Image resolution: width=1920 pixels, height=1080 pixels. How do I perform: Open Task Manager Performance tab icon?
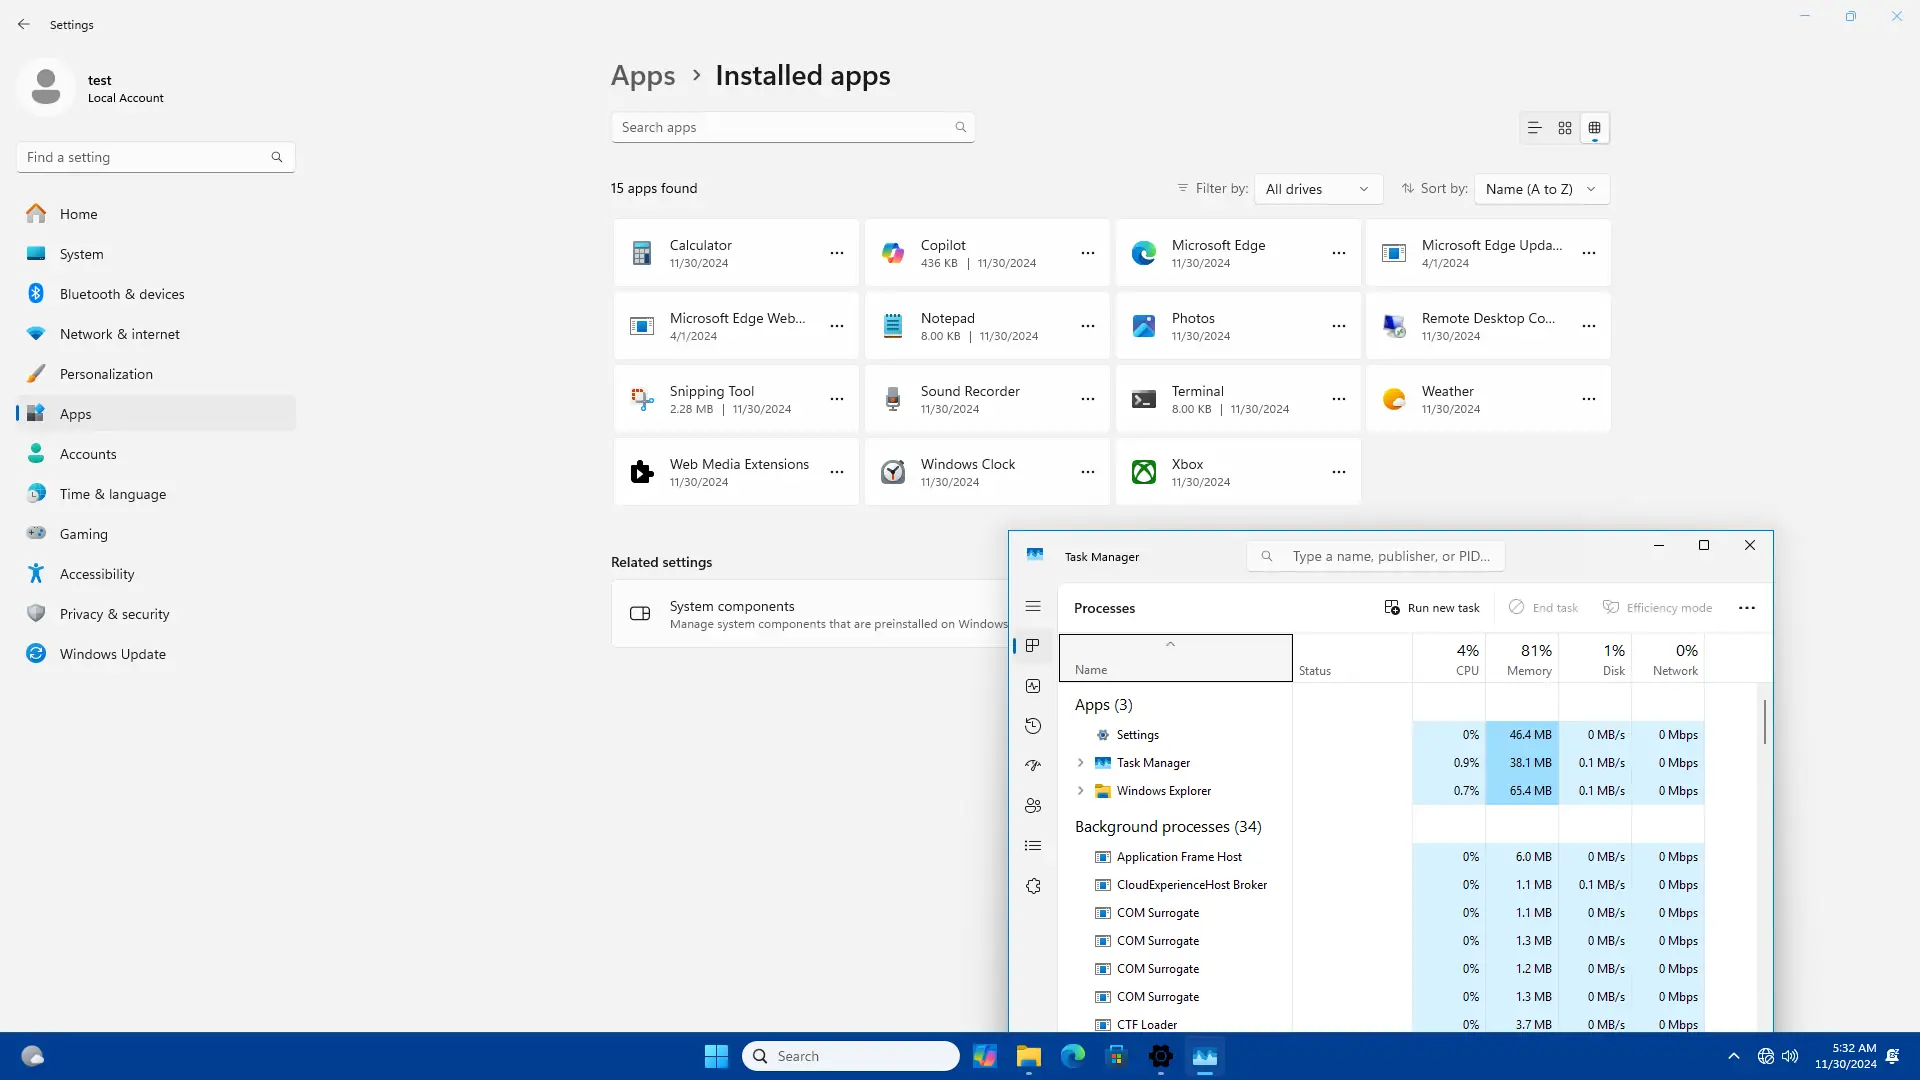pyautogui.click(x=1033, y=686)
